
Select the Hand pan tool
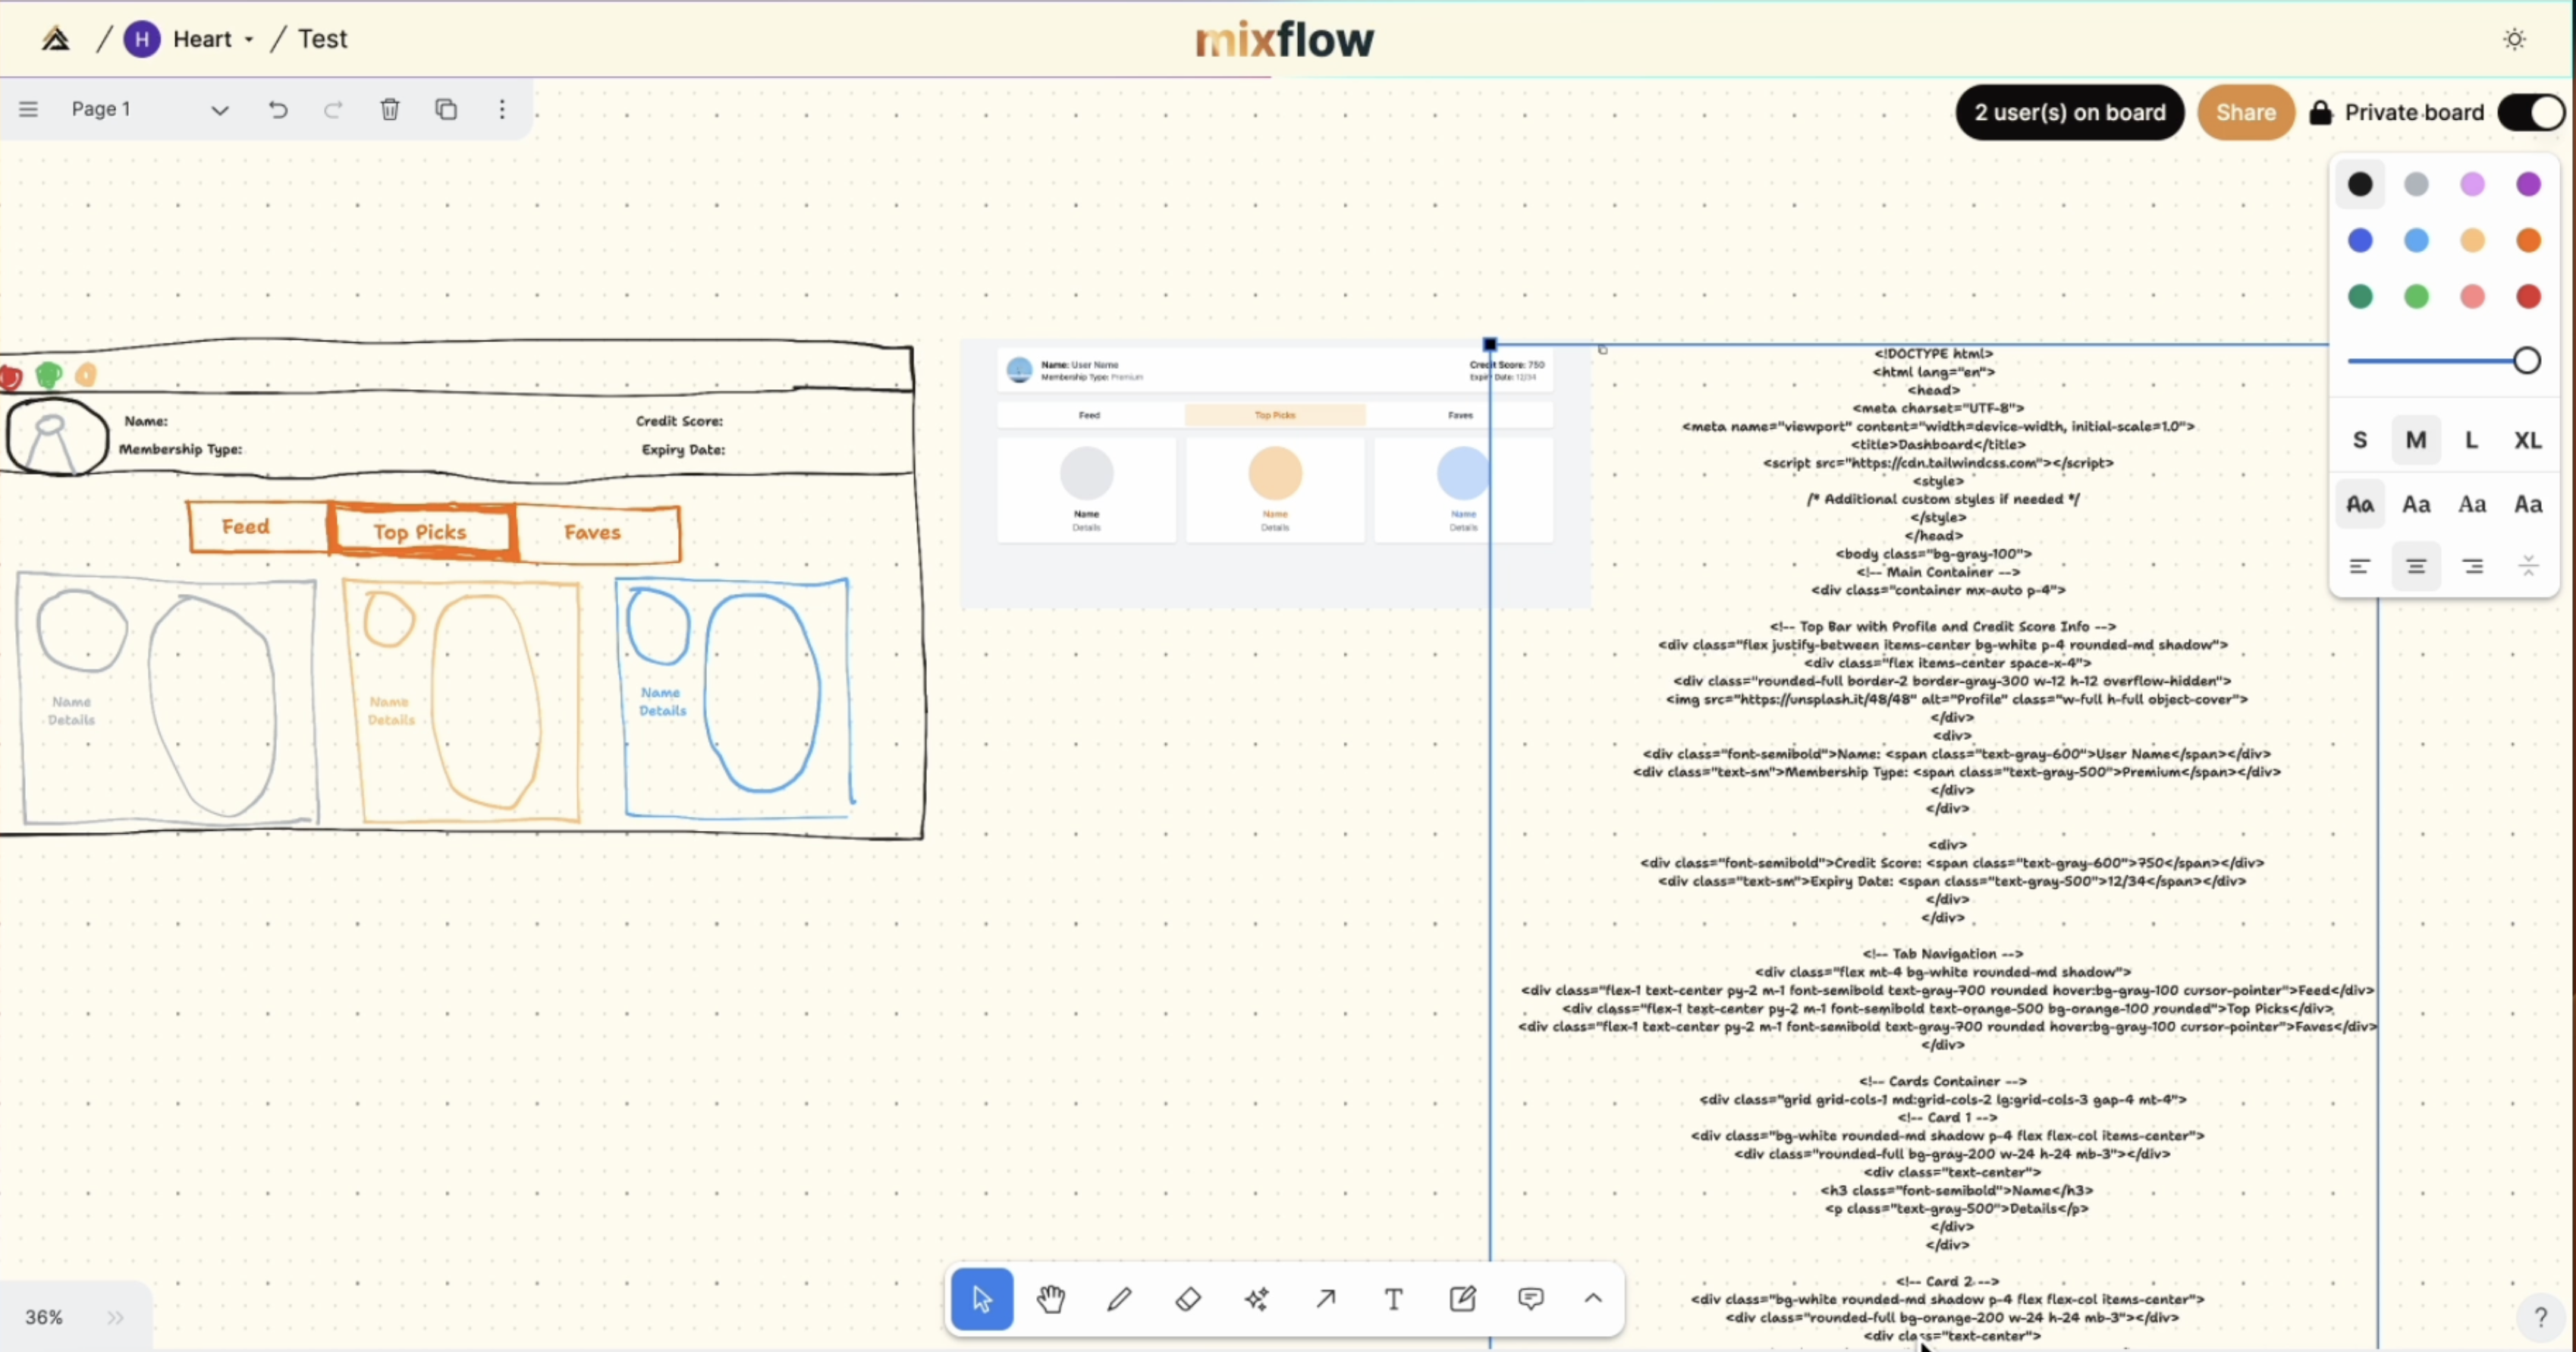point(1050,1299)
